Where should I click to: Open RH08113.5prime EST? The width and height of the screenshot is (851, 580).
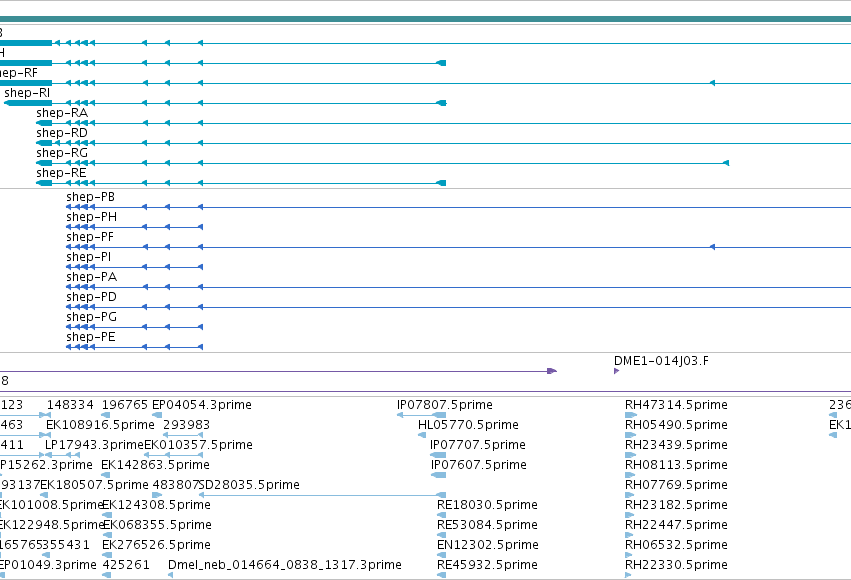pyautogui.click(x=676, y=465)
